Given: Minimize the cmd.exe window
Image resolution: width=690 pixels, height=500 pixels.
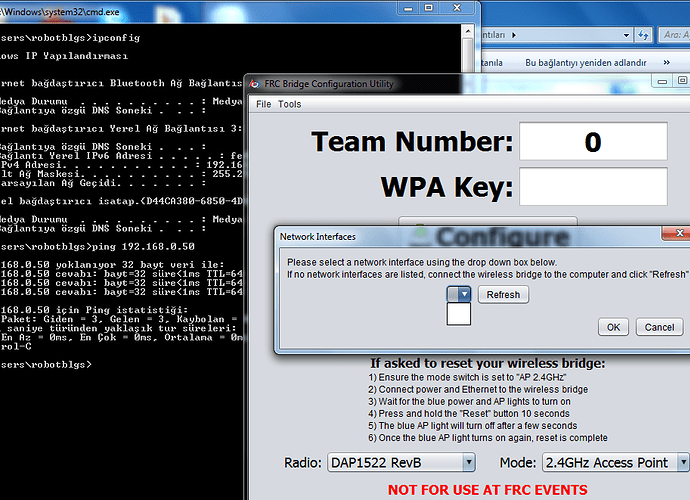Looking at the screenshot, I should [408, 8].
